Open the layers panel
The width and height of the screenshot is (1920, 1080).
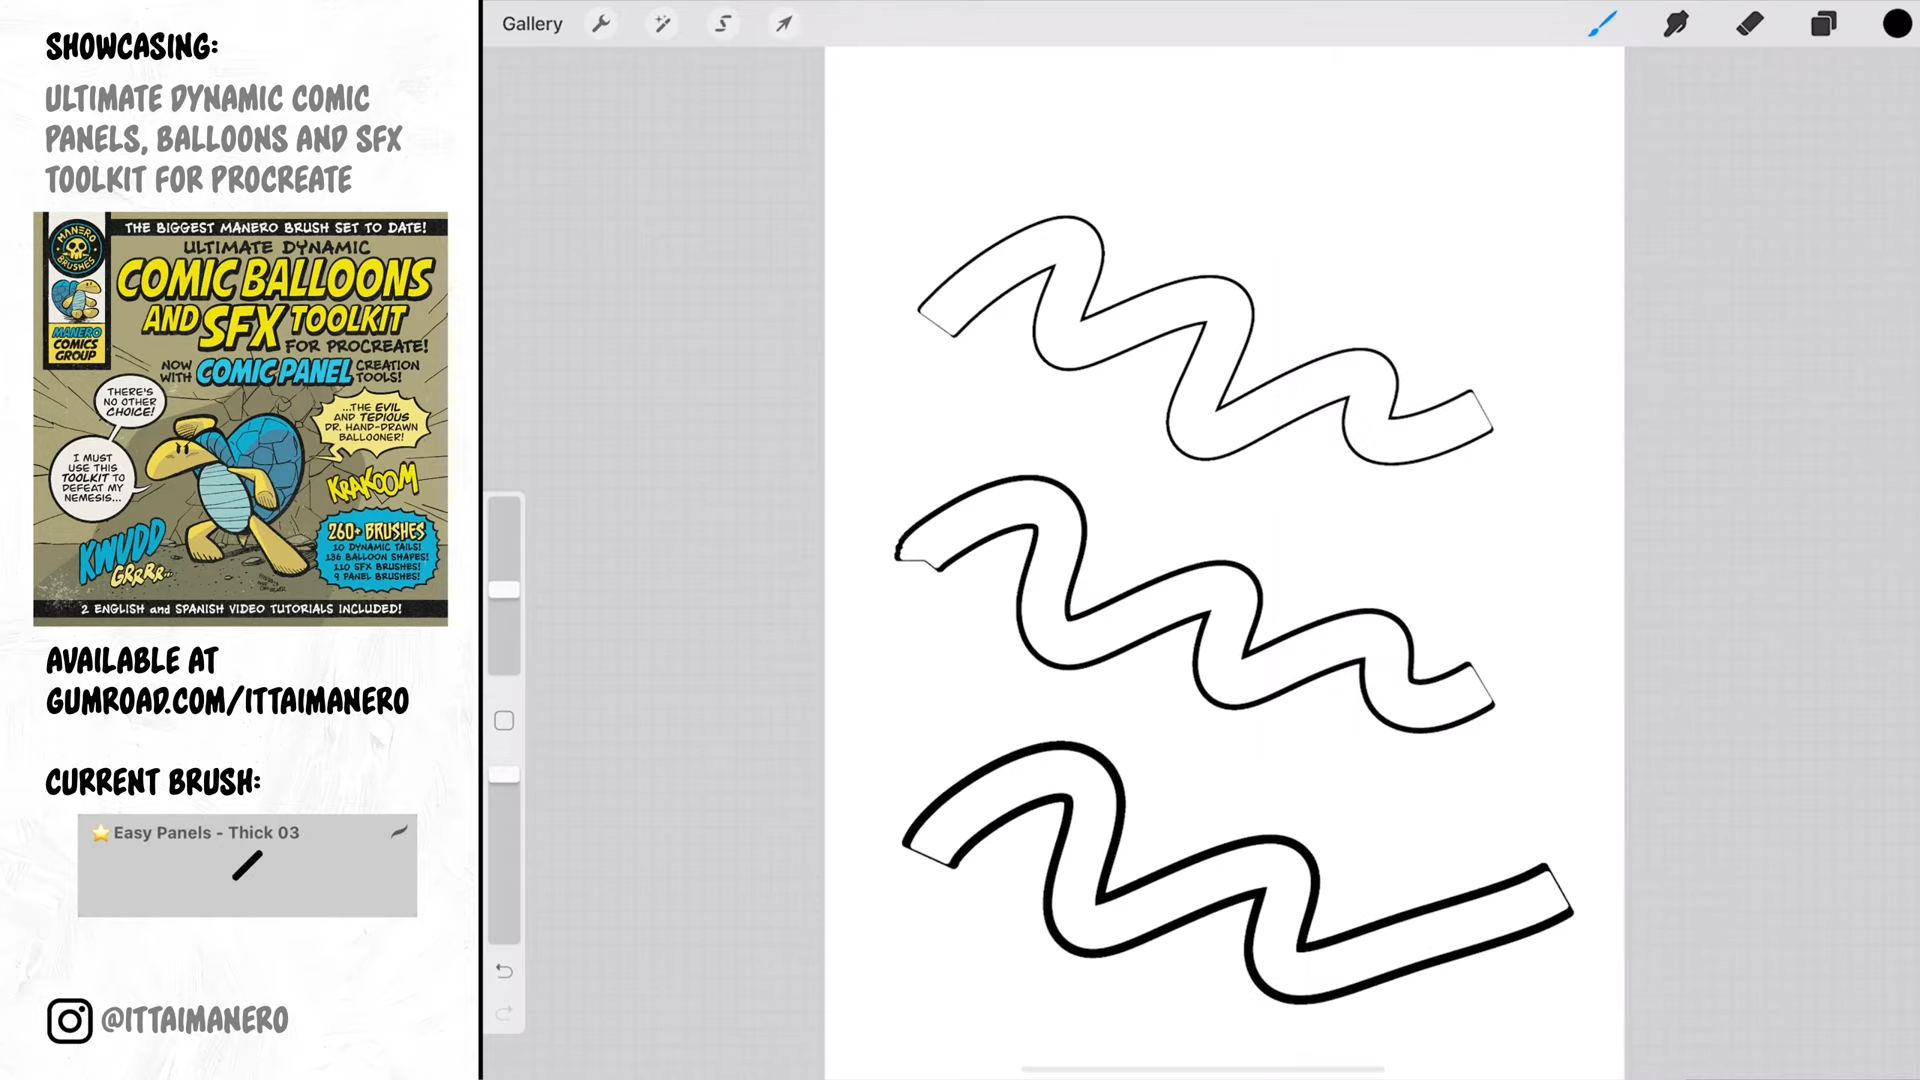click(x=1824, y=24)
